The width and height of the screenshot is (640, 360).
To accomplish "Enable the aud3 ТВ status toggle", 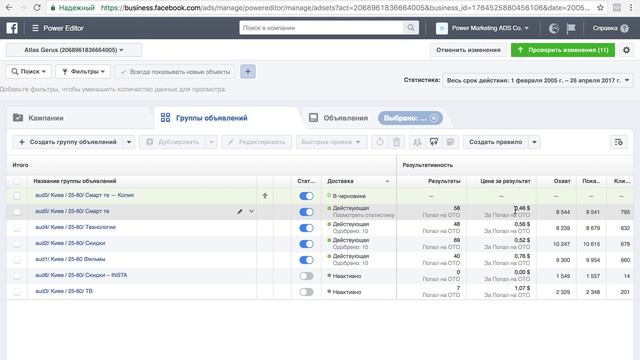I will (306, 292).
